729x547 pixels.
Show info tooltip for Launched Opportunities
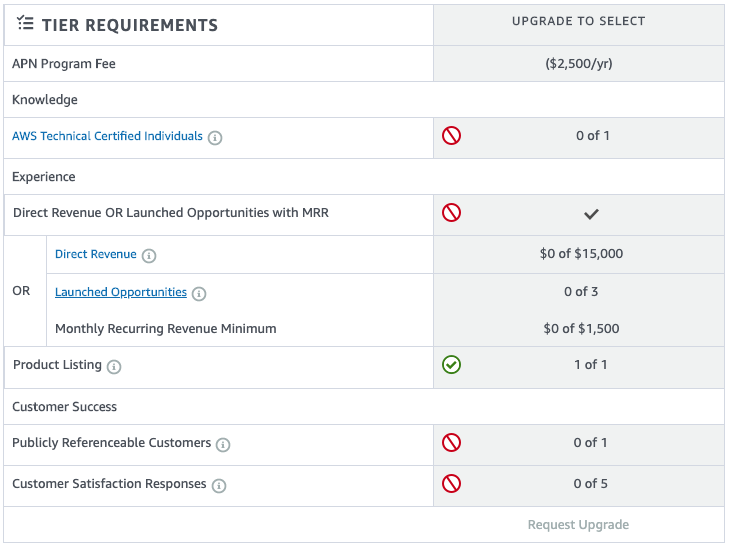coord(199,294)
